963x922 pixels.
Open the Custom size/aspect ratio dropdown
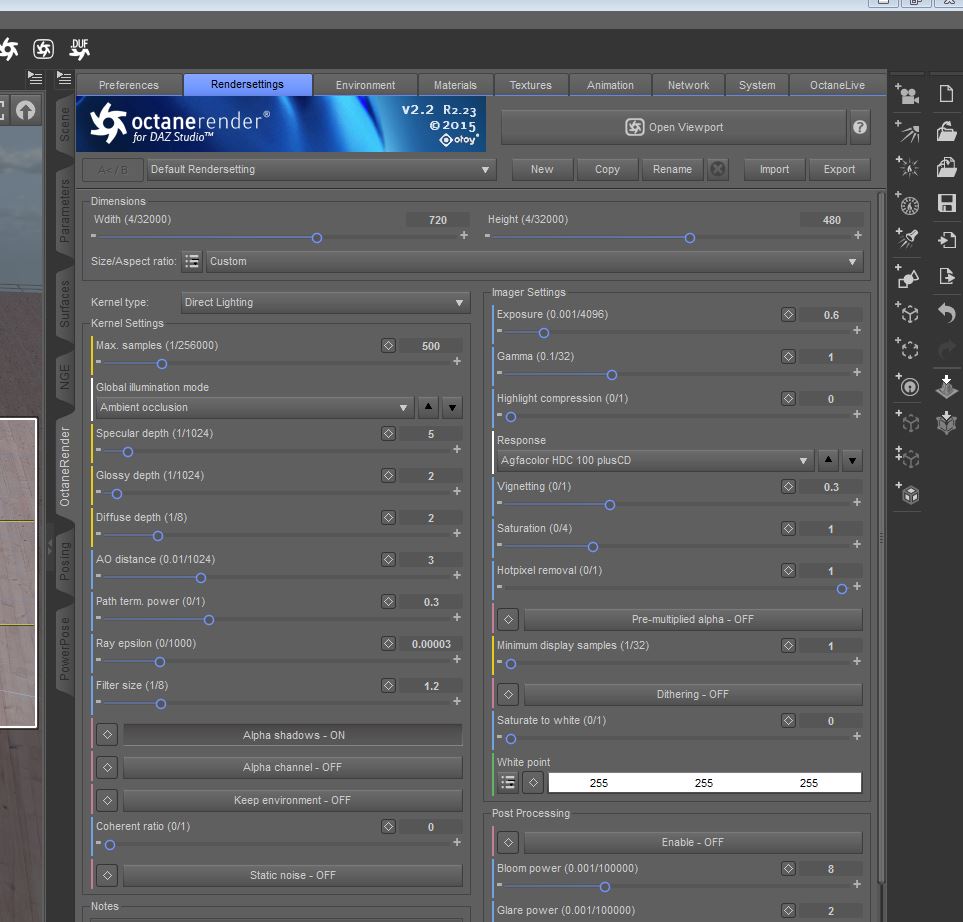(534, 261)
